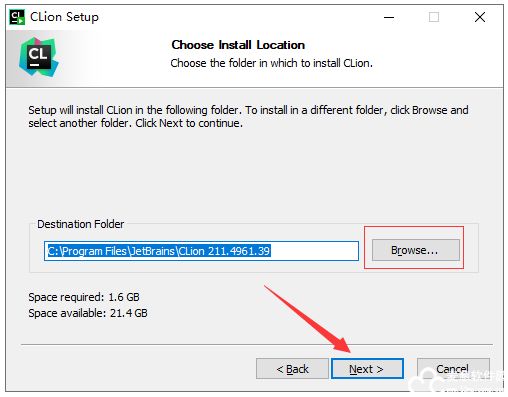Viewport: 508px width, 397px height.
Task: Click the small CLion icon in title bar
Action: pos(17,17)
